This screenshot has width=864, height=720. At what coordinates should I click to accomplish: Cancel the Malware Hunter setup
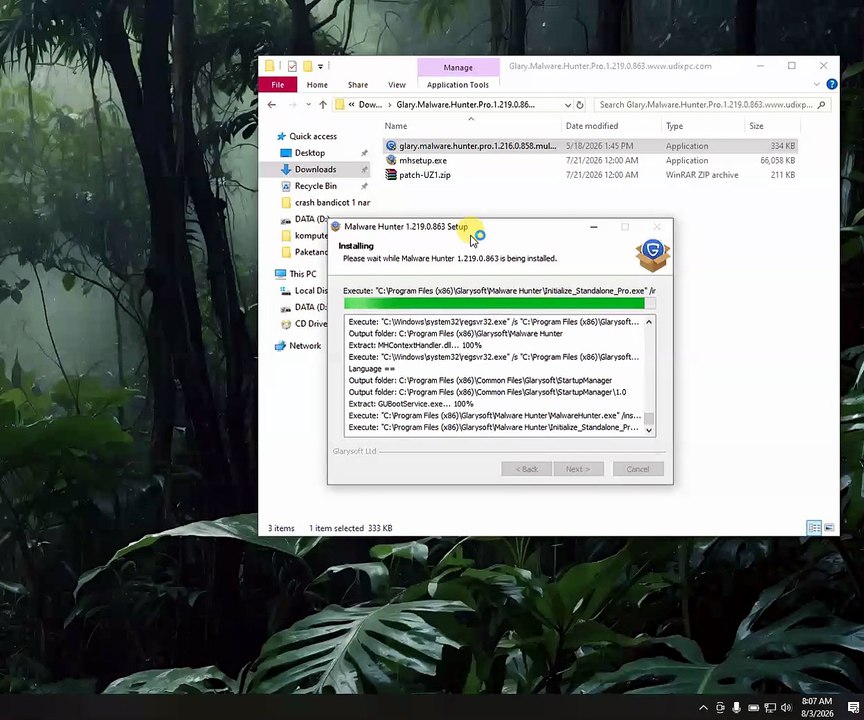click(638, 469)
